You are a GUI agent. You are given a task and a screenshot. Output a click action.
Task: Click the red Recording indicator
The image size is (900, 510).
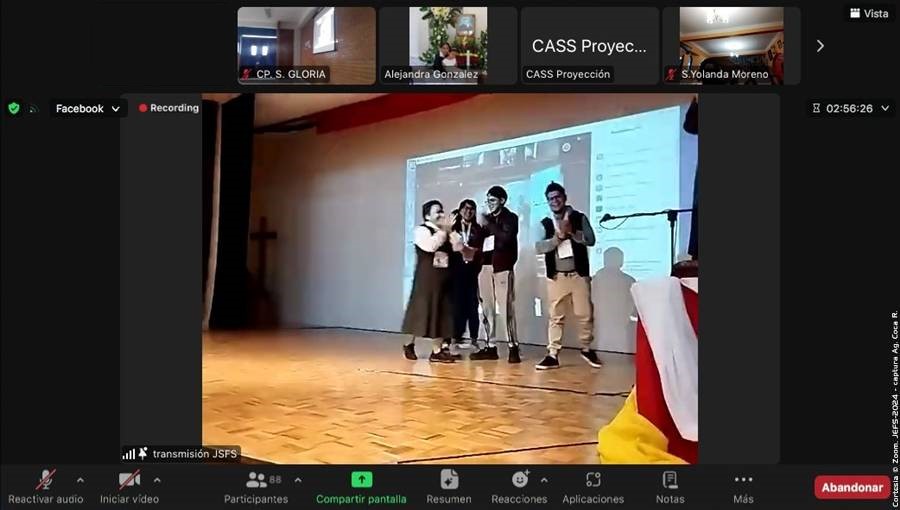(169, 108)
